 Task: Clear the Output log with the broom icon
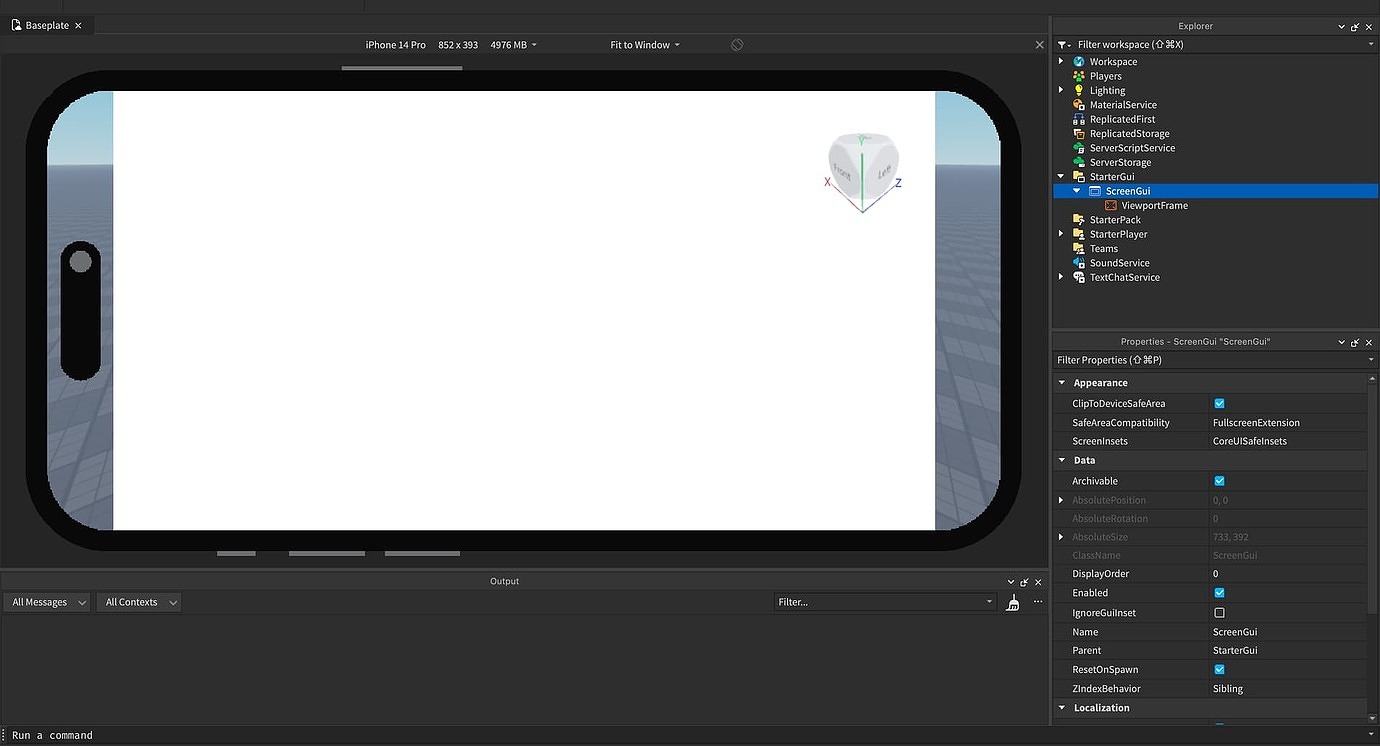point(1012,602)
